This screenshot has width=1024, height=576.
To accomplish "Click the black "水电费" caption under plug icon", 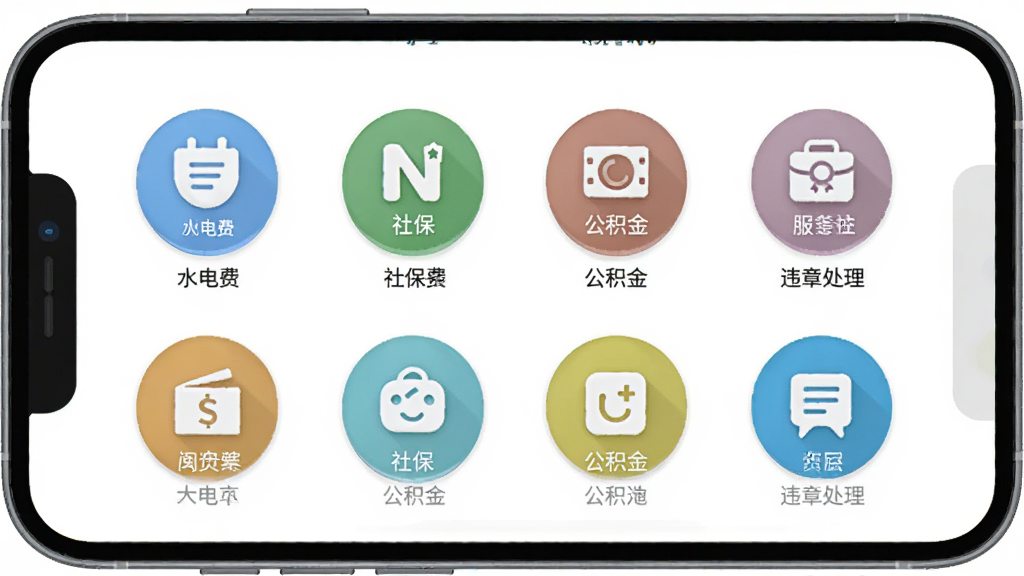I will (x=208, y=278).
